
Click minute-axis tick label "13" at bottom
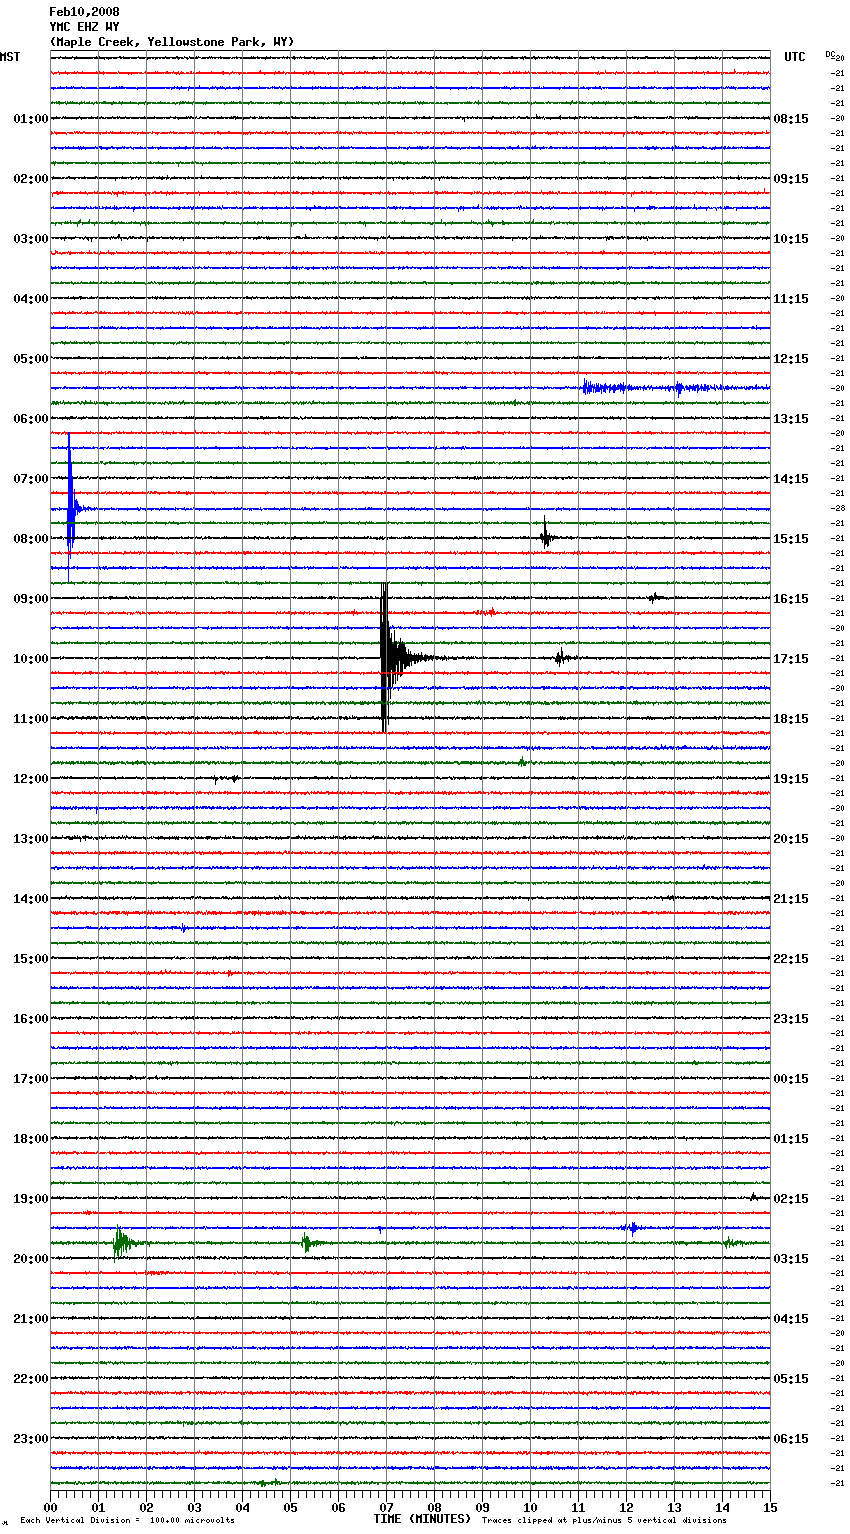pos(674,1507)
